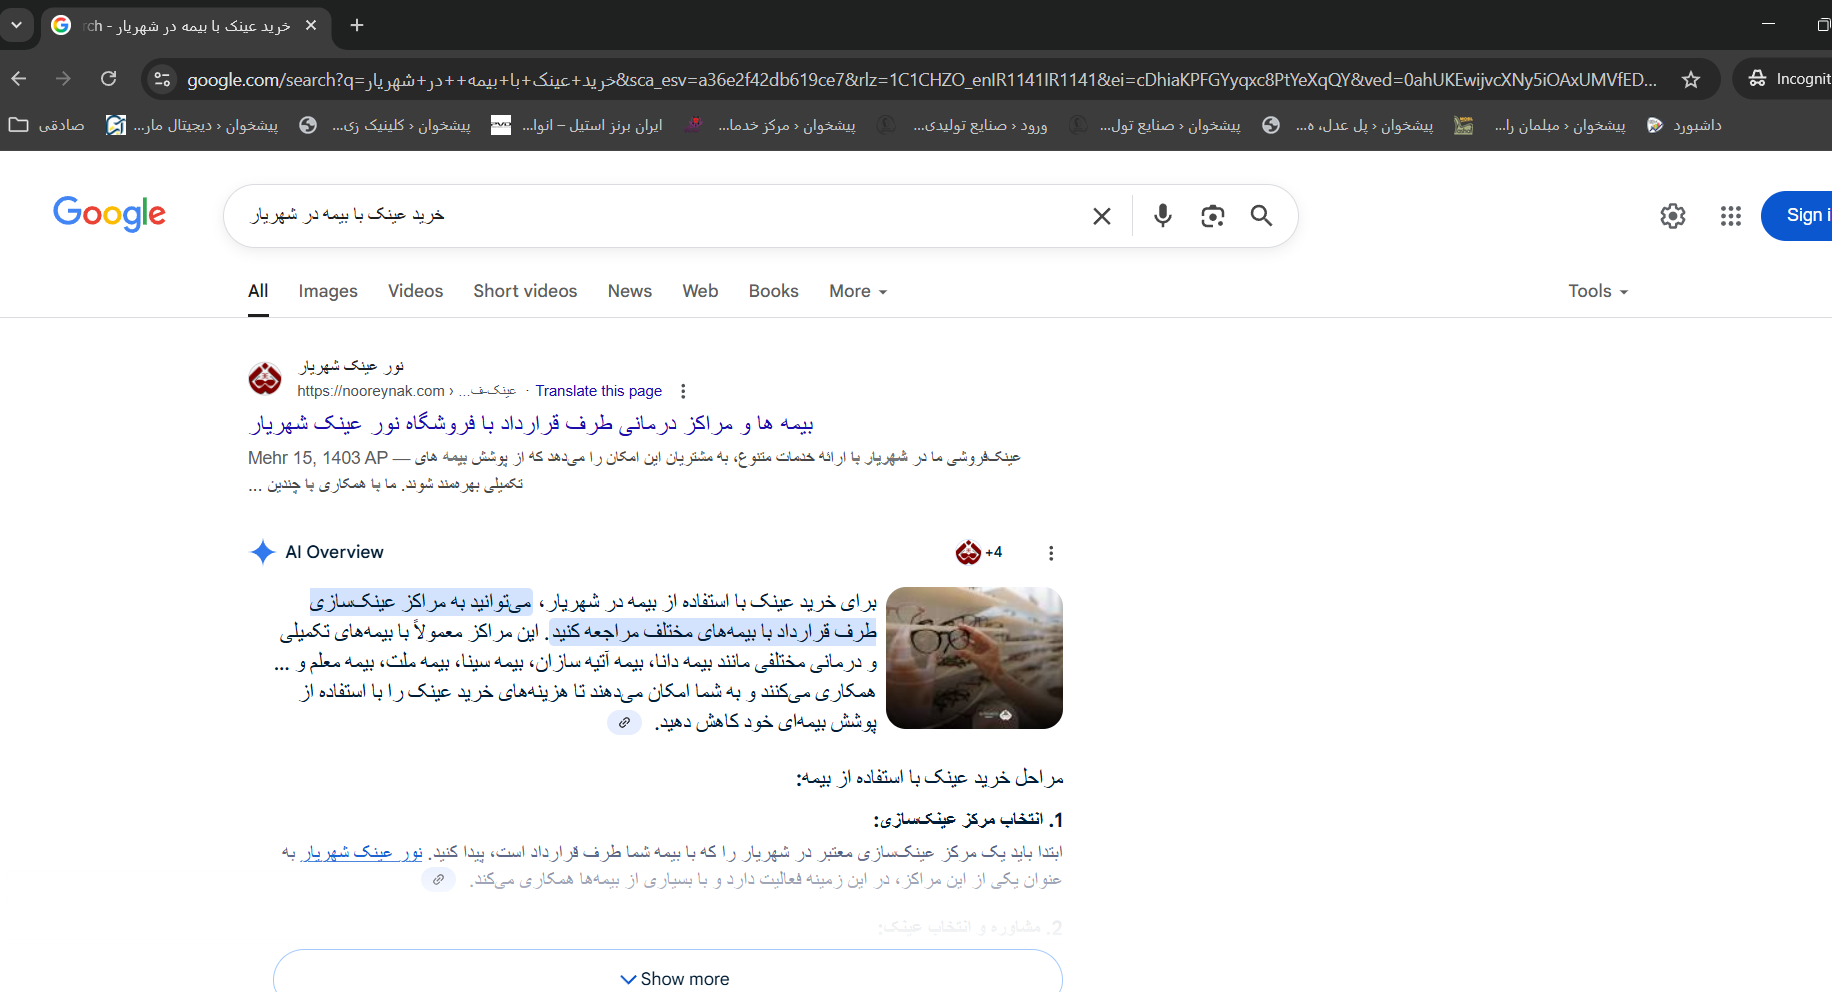Open bookmark پیشخوان صنایع تول
1832x992 pixels.
pos(1155,125)
